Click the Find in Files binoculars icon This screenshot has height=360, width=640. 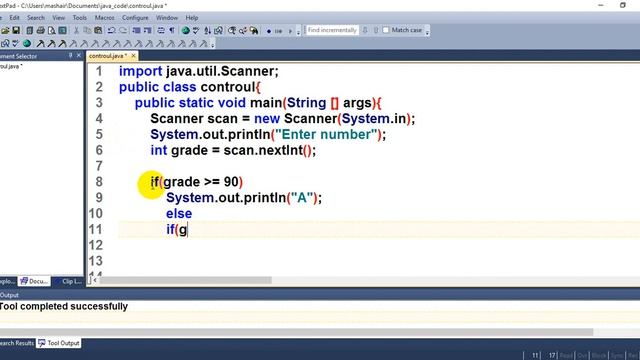point(254,31)
